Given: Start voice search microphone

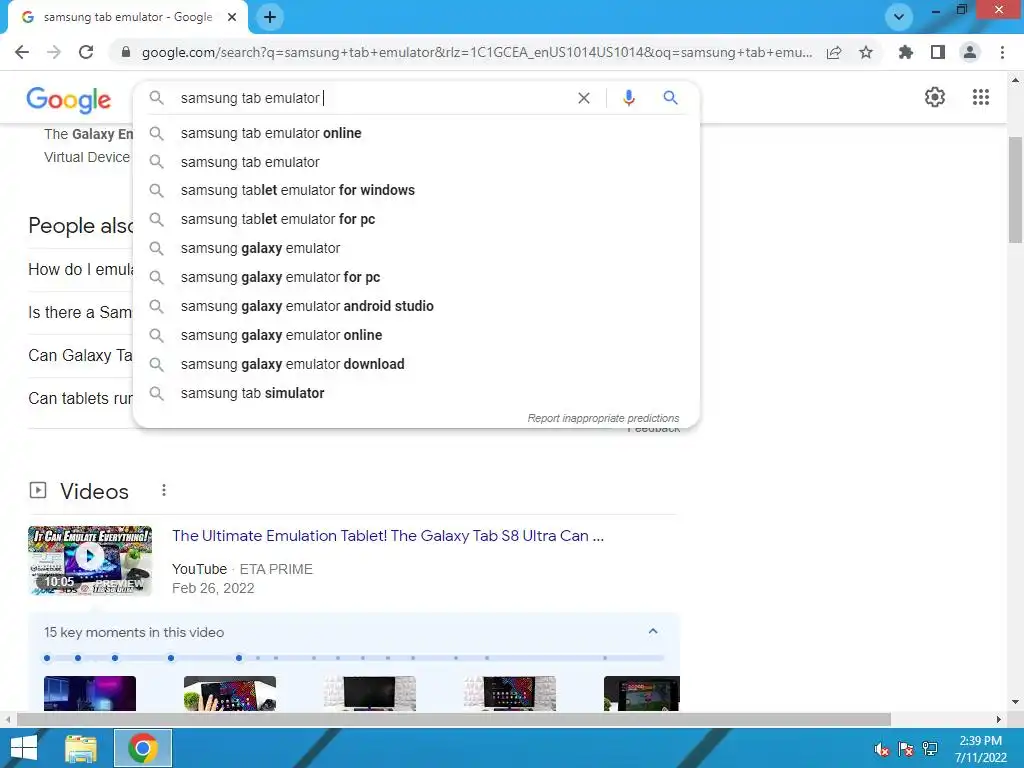Looking at the screenshot, I should (628, 98).
